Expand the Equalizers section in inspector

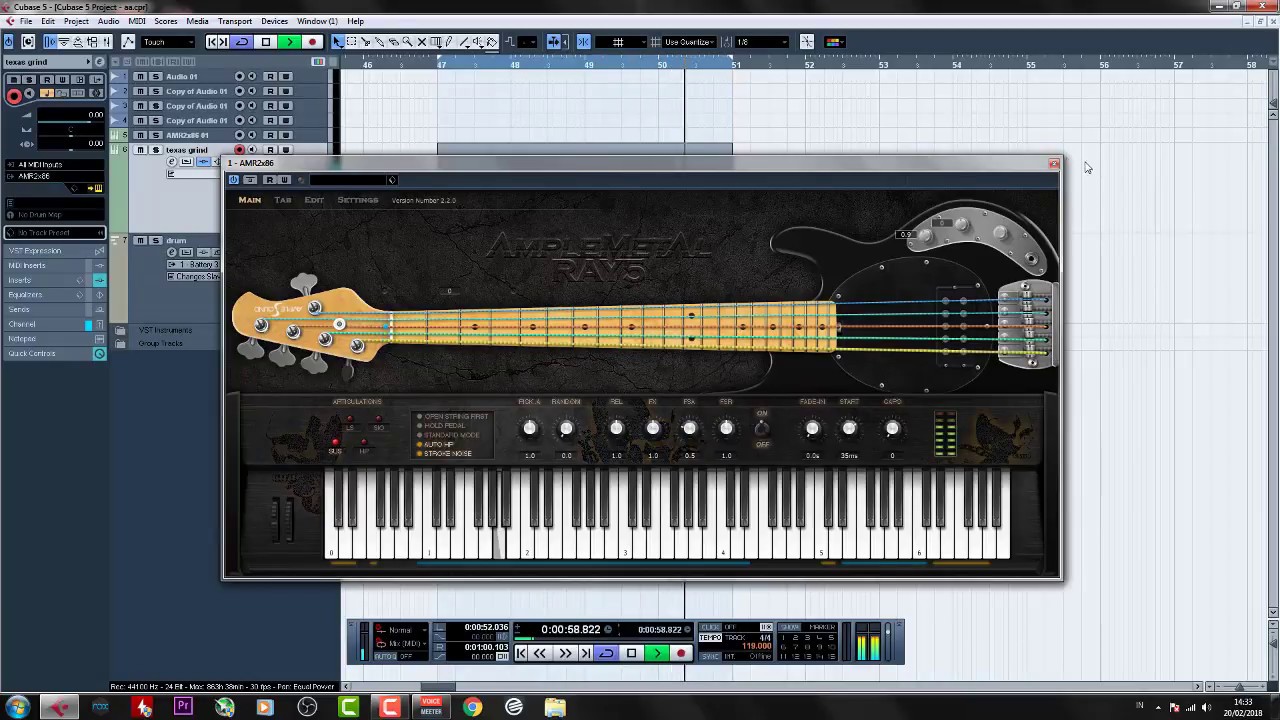[x=55, y=295]
